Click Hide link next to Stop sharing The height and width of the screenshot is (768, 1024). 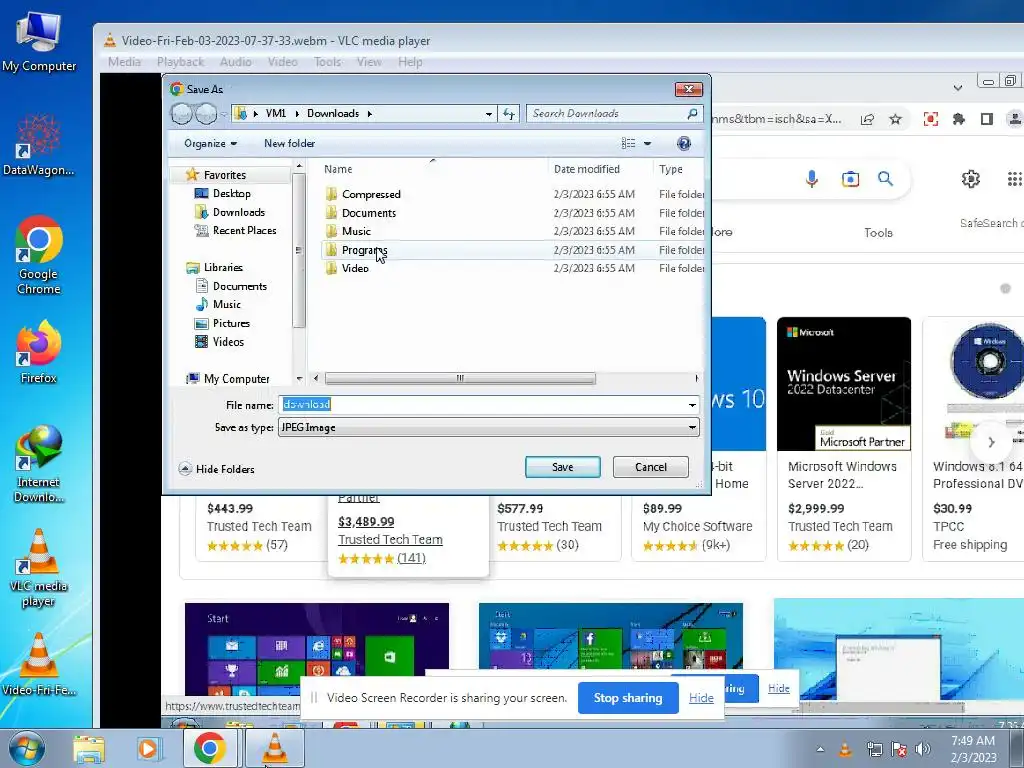pos(701,698)
